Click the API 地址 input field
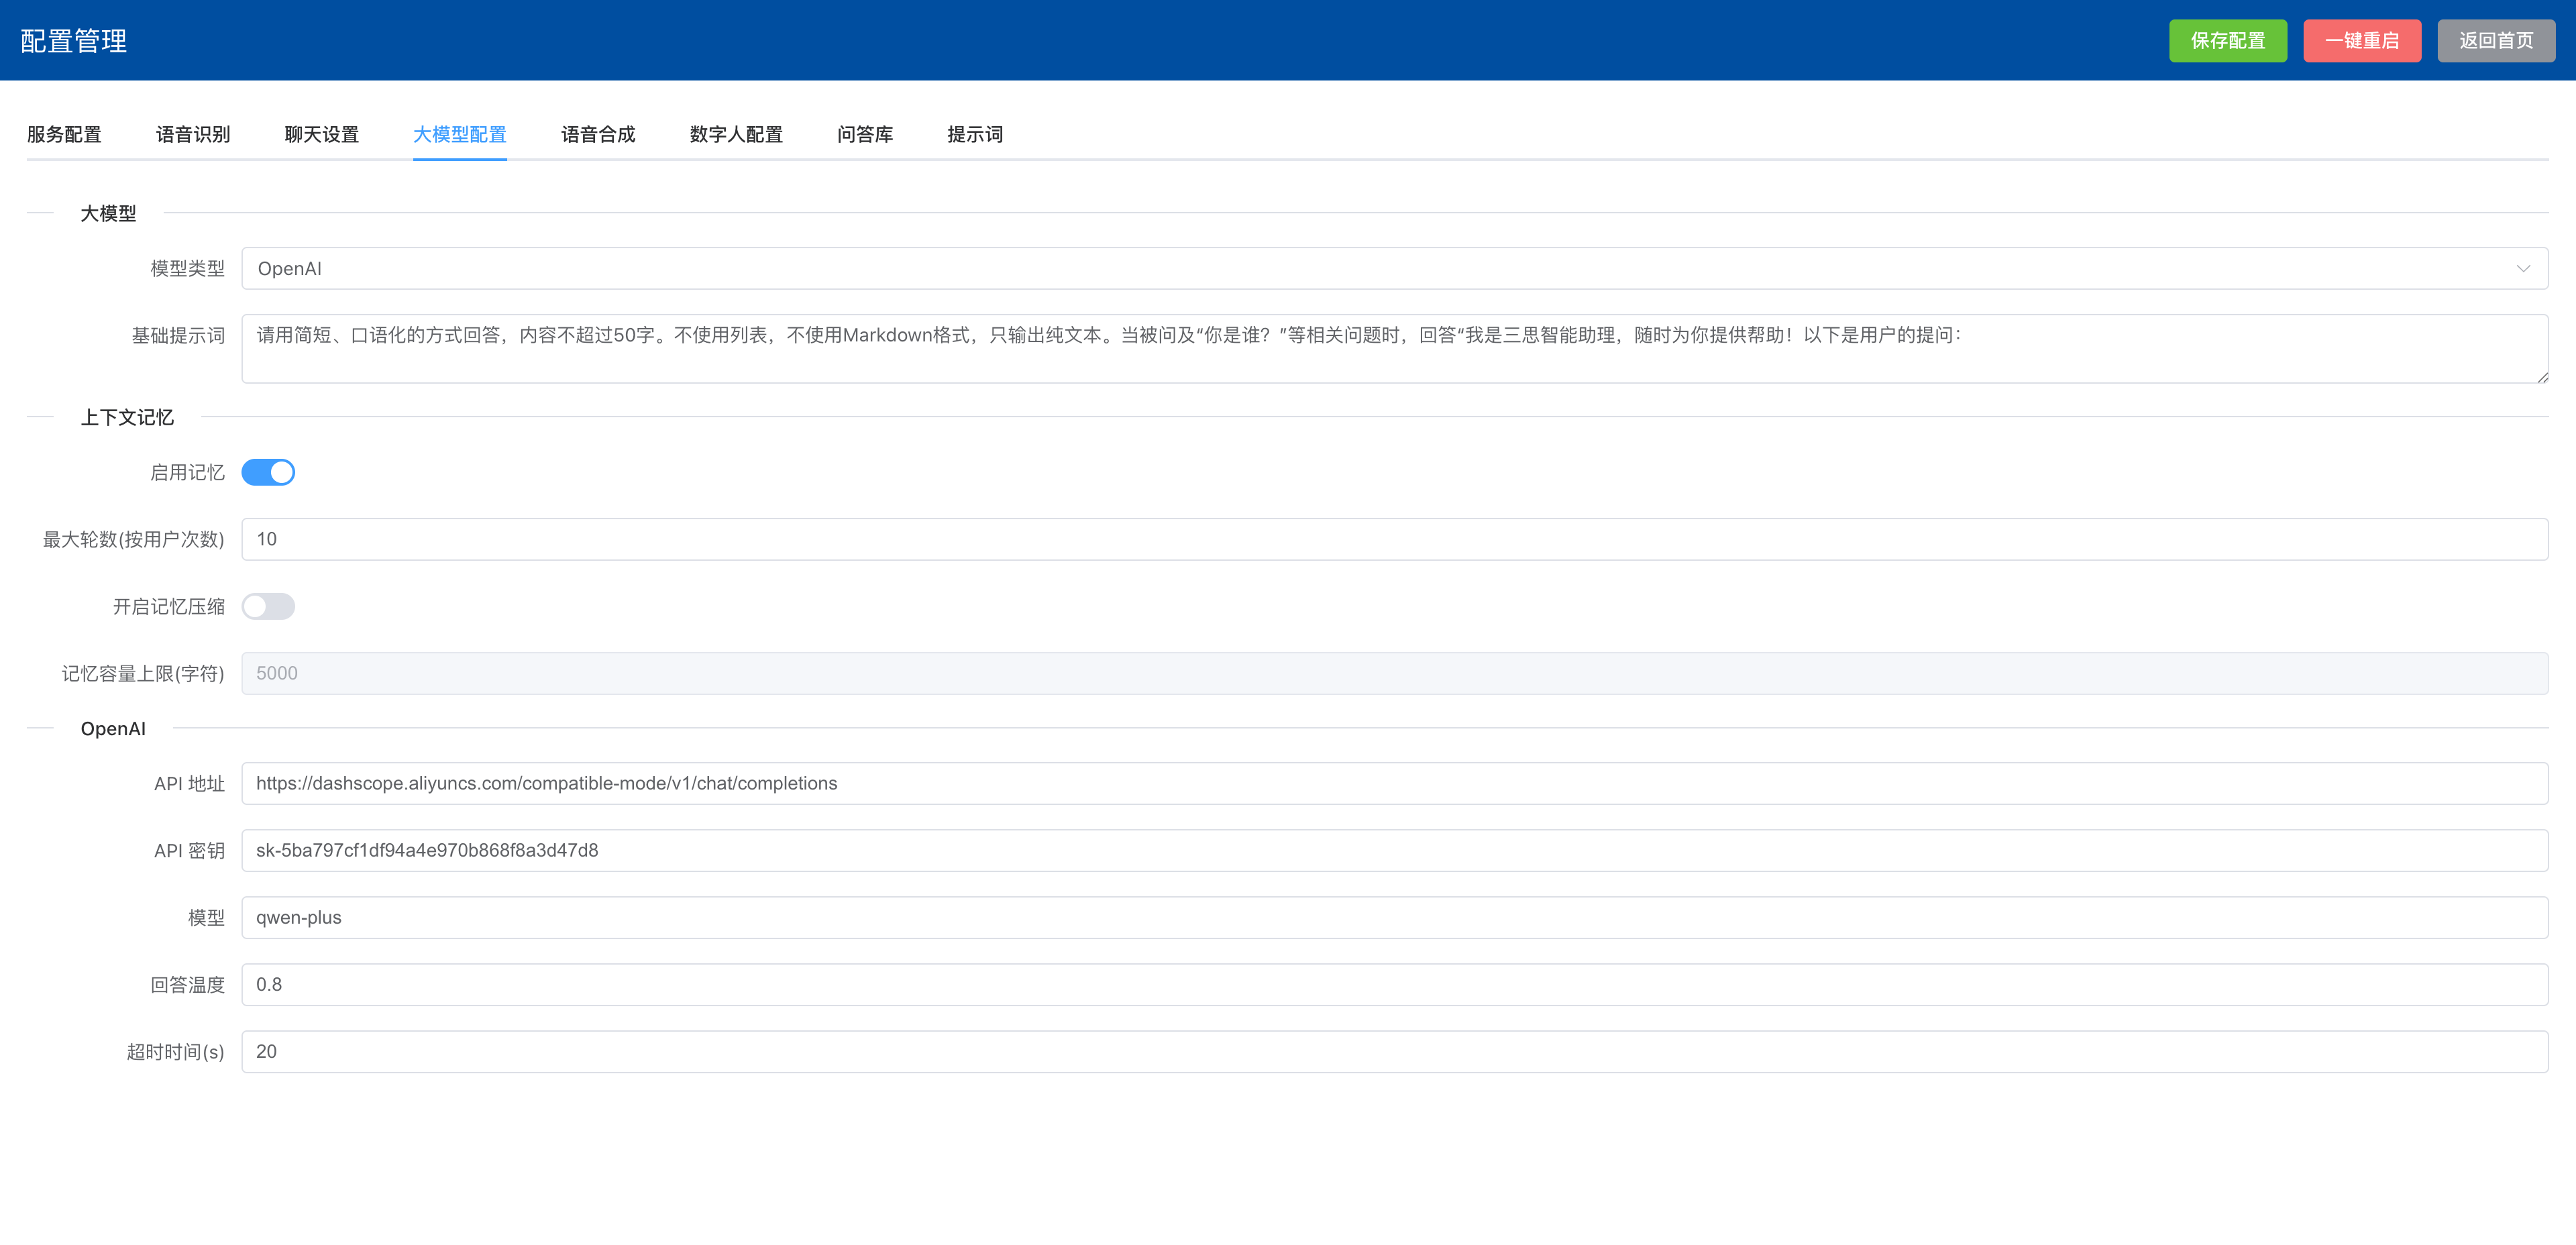 (1394, 783)
